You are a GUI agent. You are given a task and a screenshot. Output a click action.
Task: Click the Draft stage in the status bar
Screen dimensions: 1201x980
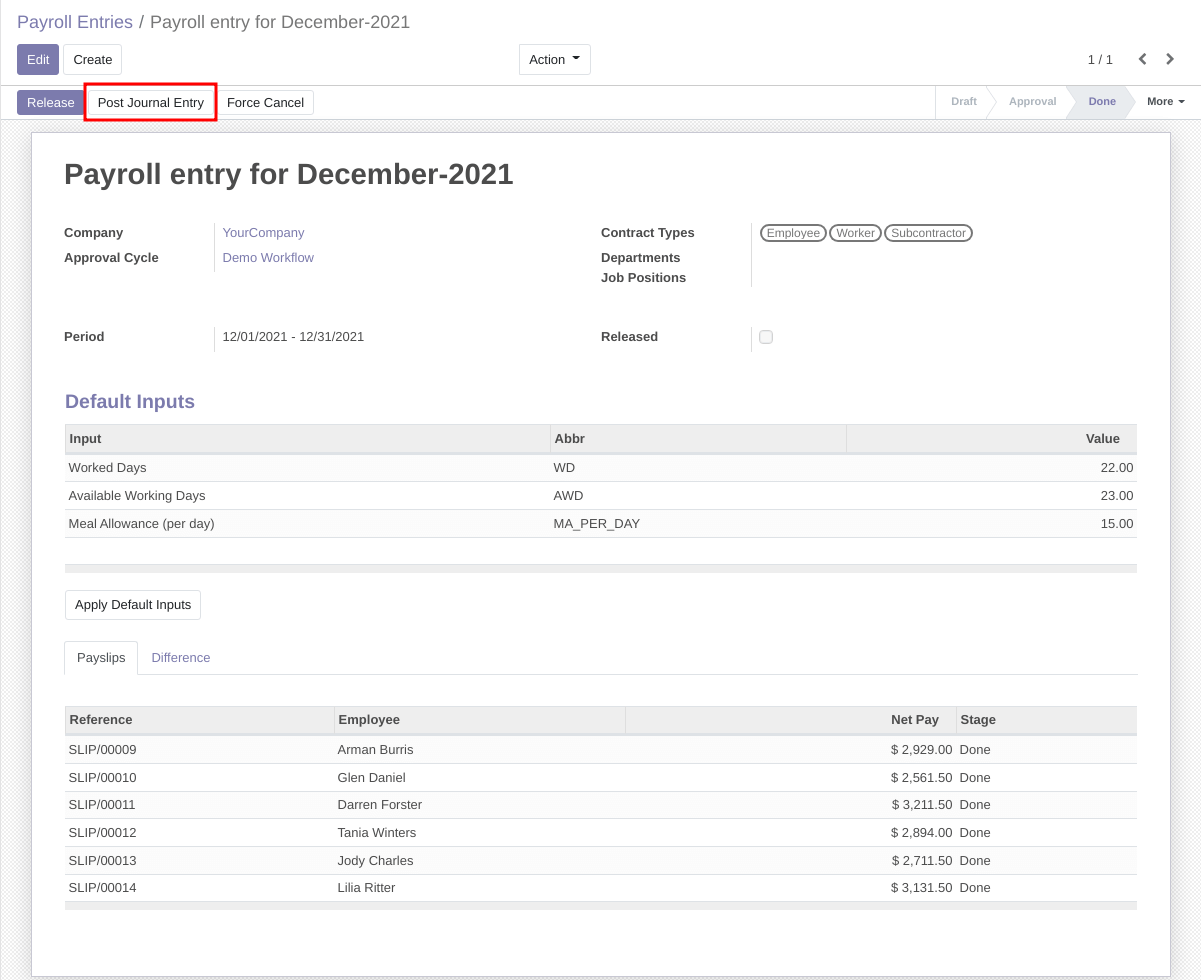pos(963,101)
